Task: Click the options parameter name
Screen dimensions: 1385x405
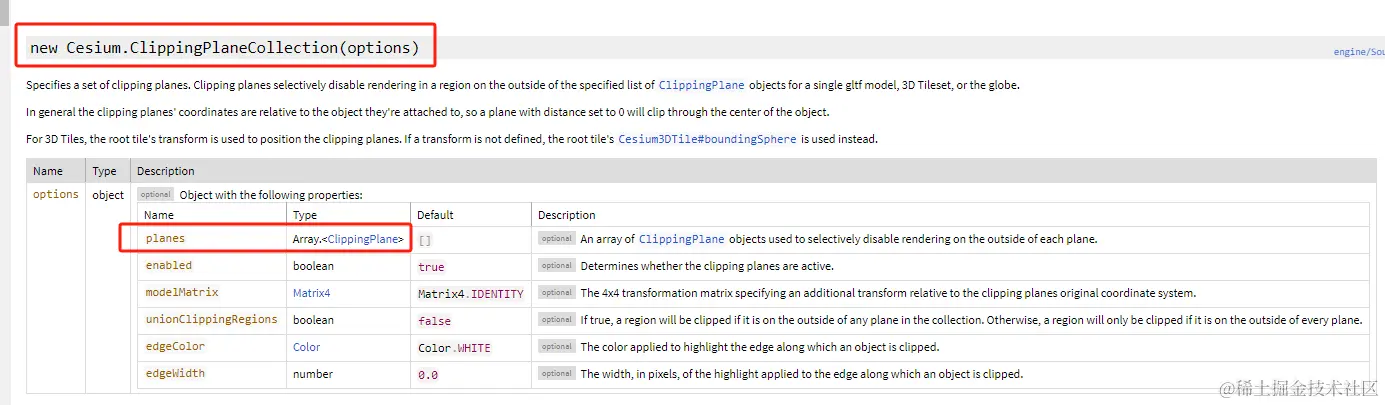Action: pyautogui.click(x=56, y=194)
